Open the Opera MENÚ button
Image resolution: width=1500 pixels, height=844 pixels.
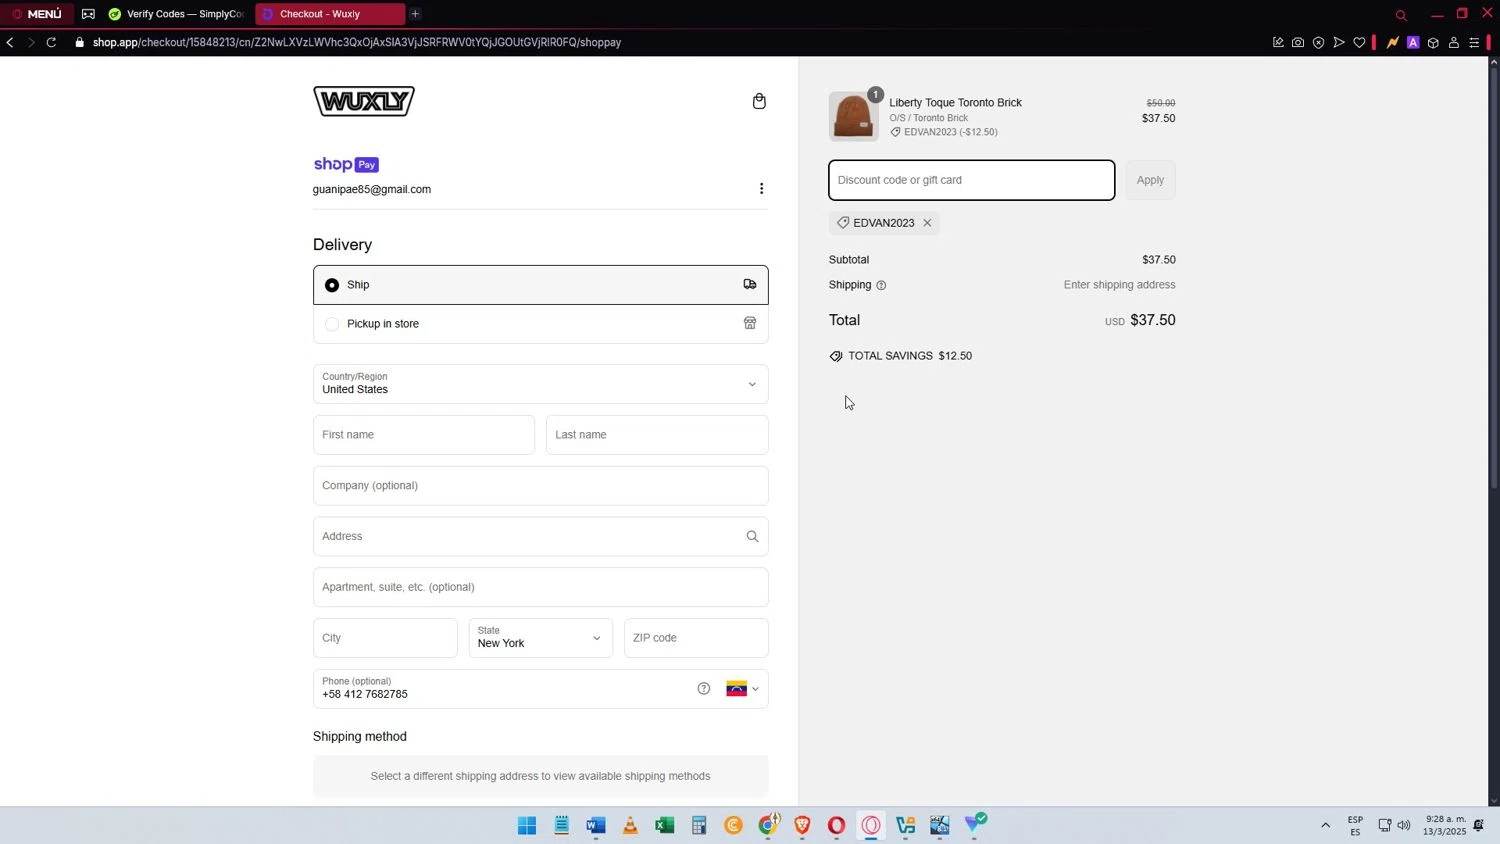pyautogui.click(x=37, y=14)
